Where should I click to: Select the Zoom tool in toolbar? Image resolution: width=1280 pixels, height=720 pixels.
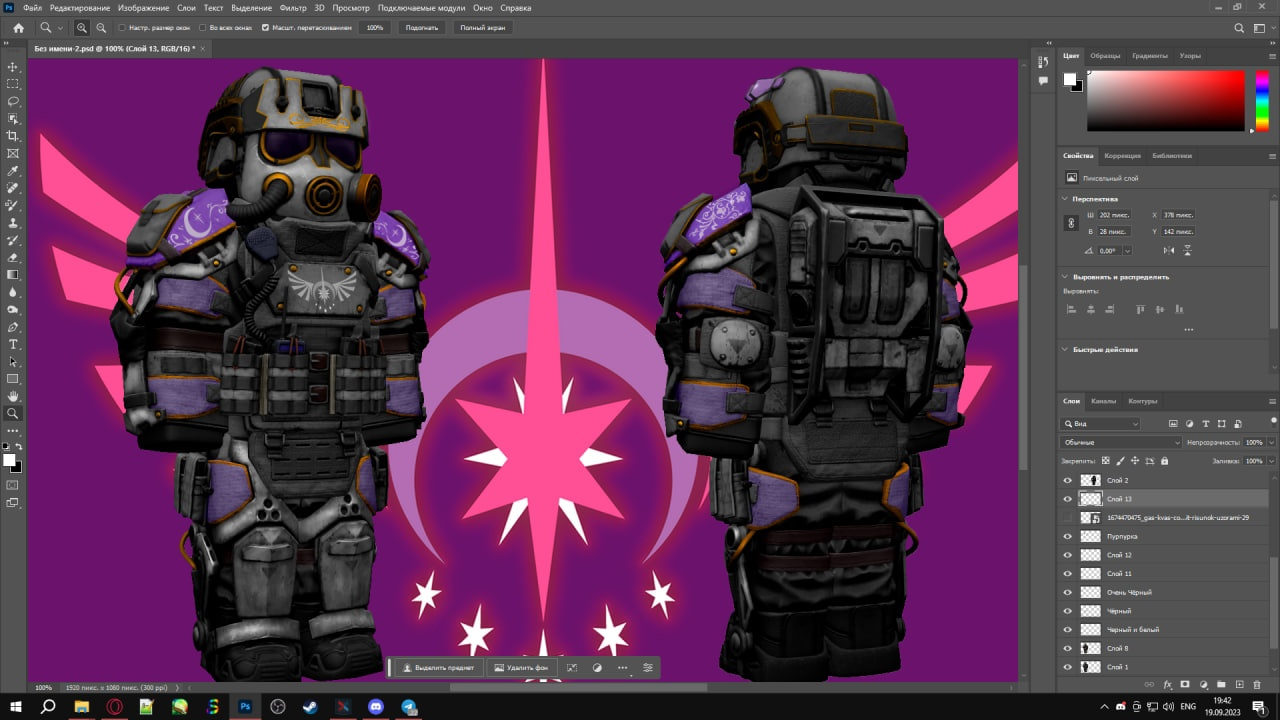13,413
